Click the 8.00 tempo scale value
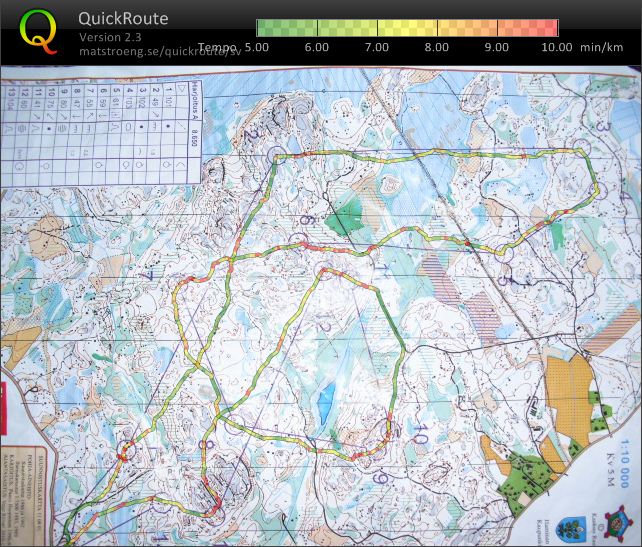 (x=436, y=47)
